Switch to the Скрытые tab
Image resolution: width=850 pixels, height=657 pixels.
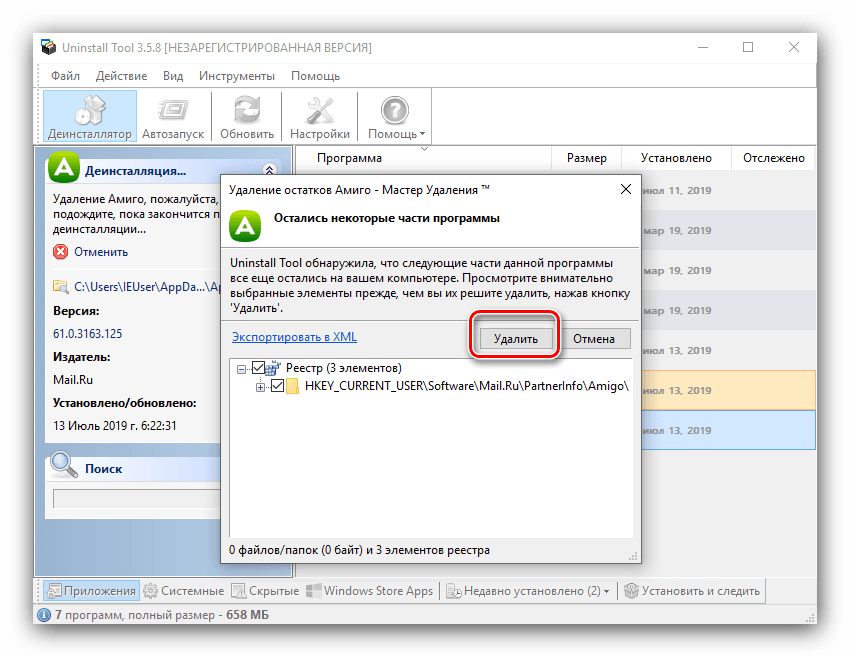point(265,591)
